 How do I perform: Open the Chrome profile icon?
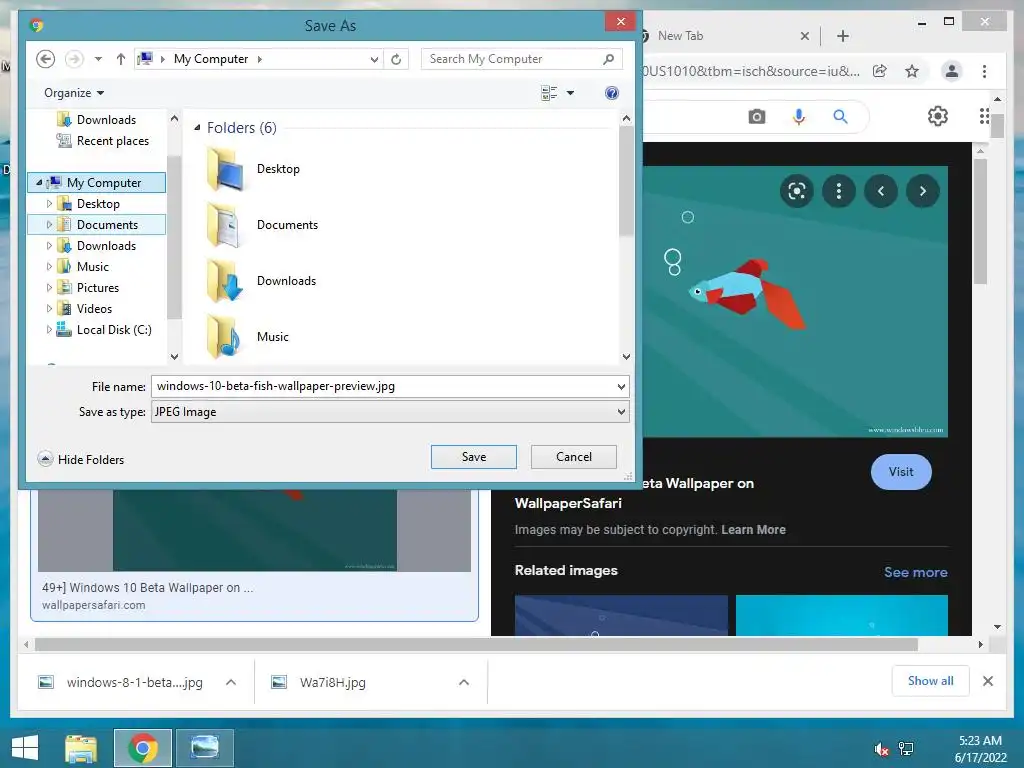(952, 71)
